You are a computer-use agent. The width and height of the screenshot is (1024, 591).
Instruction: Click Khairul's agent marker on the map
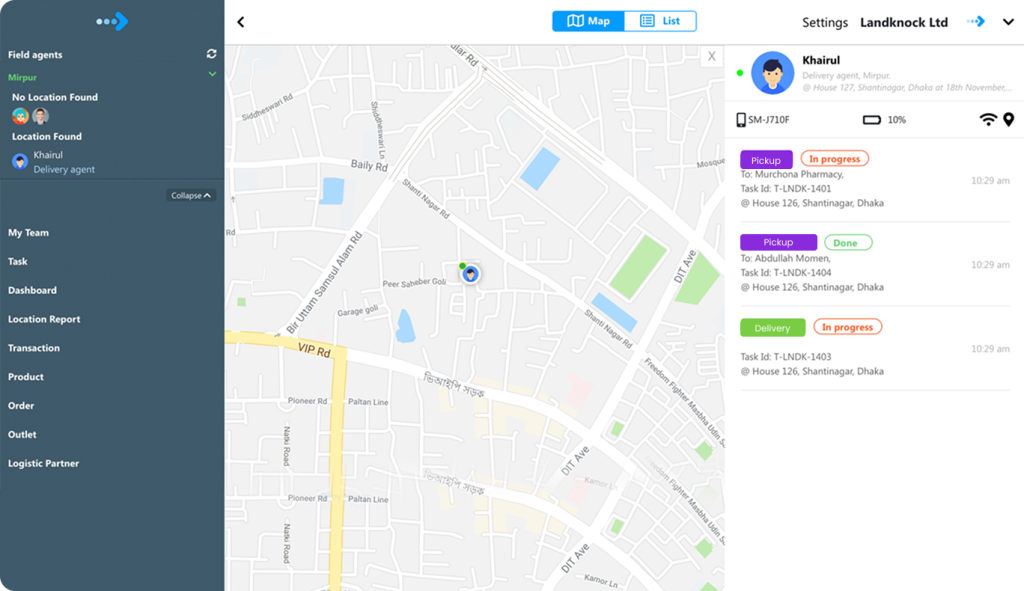470,274
